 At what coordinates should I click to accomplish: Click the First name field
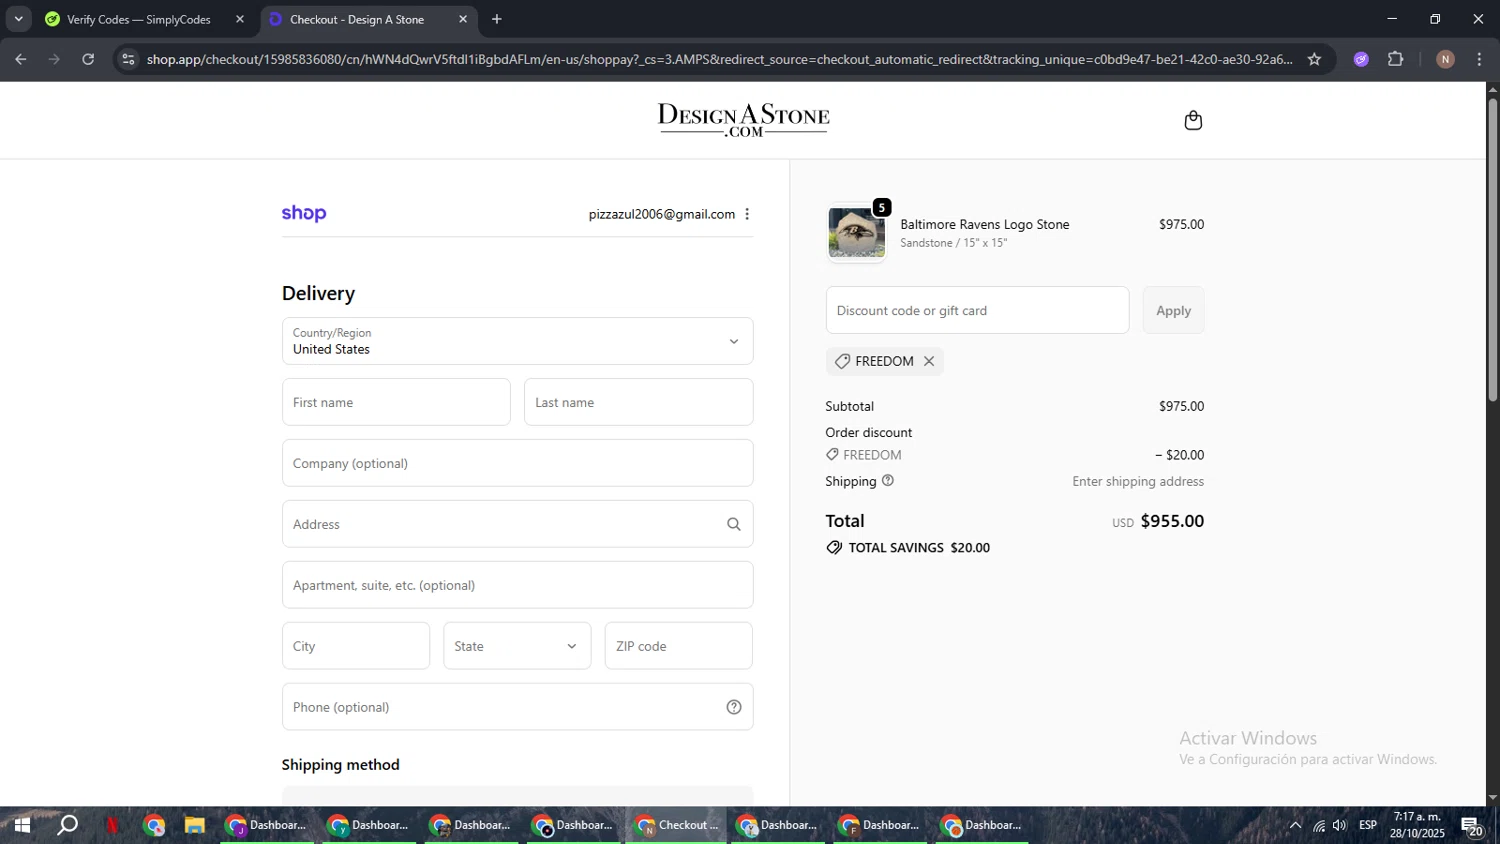tap(396, 402)
